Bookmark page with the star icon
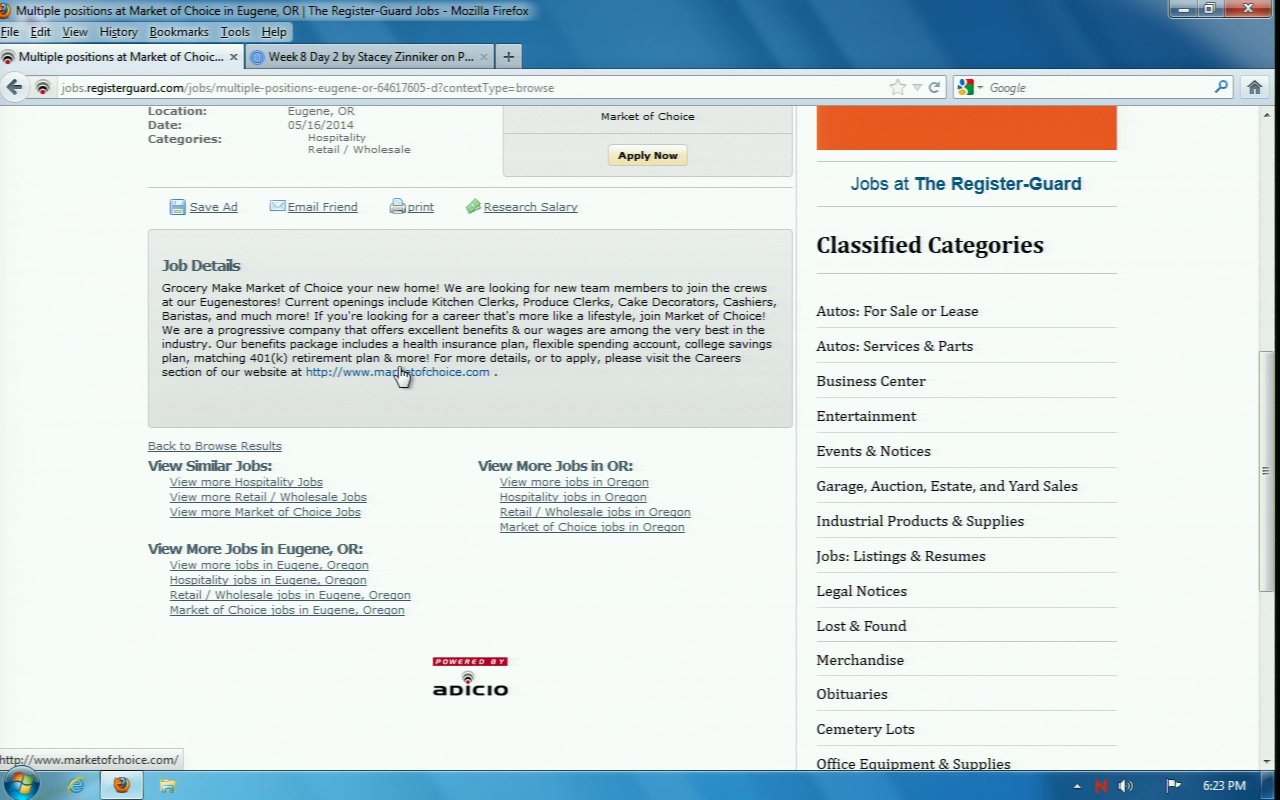This screenshot has width=1280, height=800. tap(897, 88)
